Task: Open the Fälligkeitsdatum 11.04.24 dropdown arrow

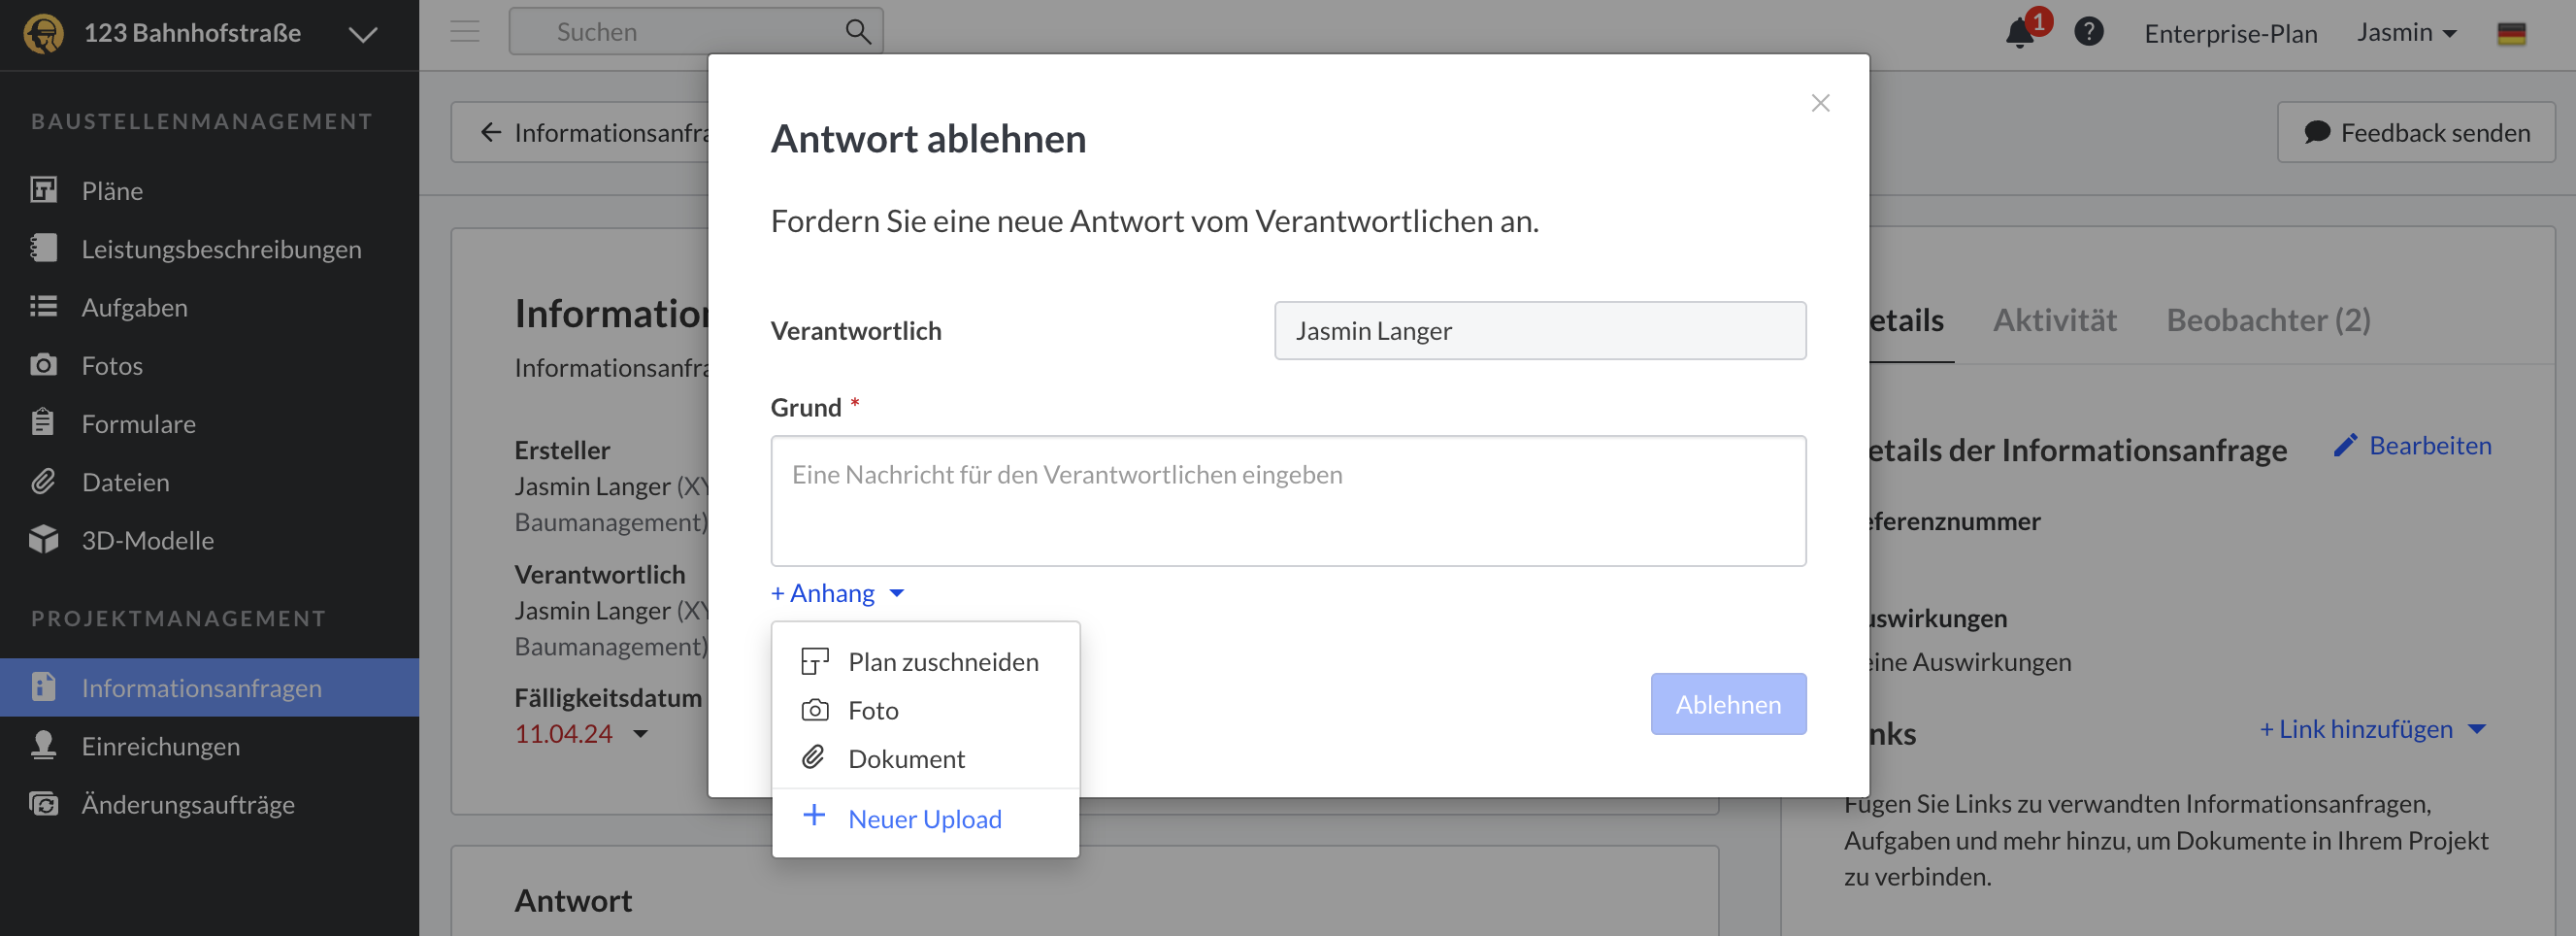Action: [641, 734]
